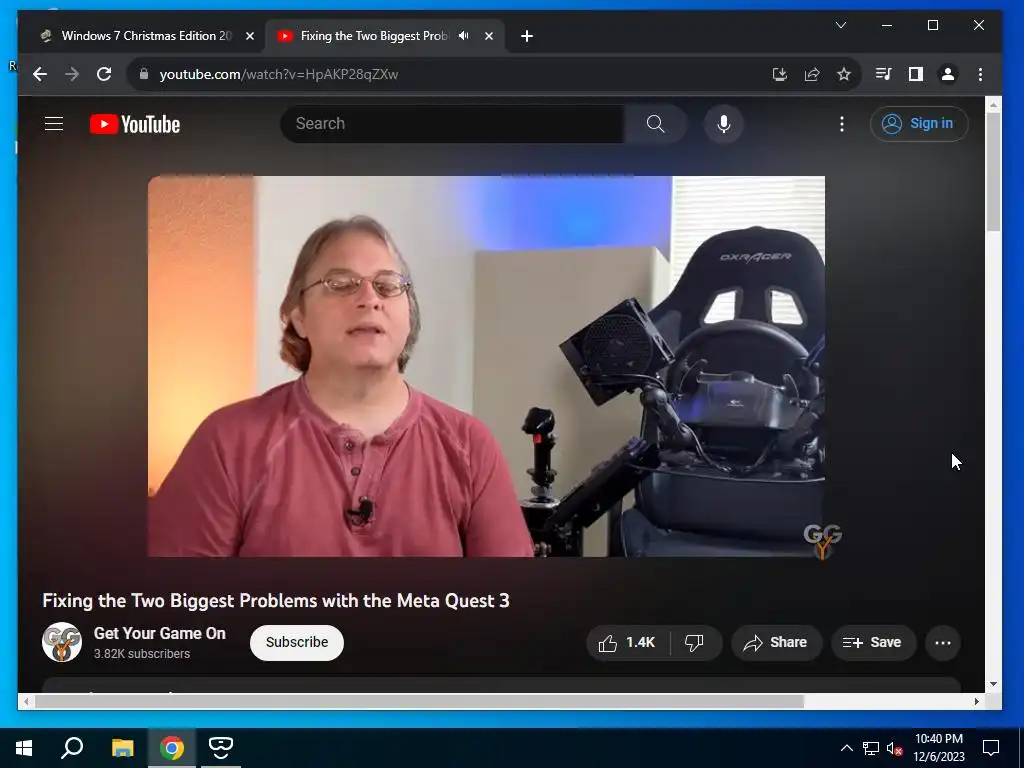This screenshot has height=768, width=1024.
Task: Expand the tab search chevron
Action: (841, 25)
